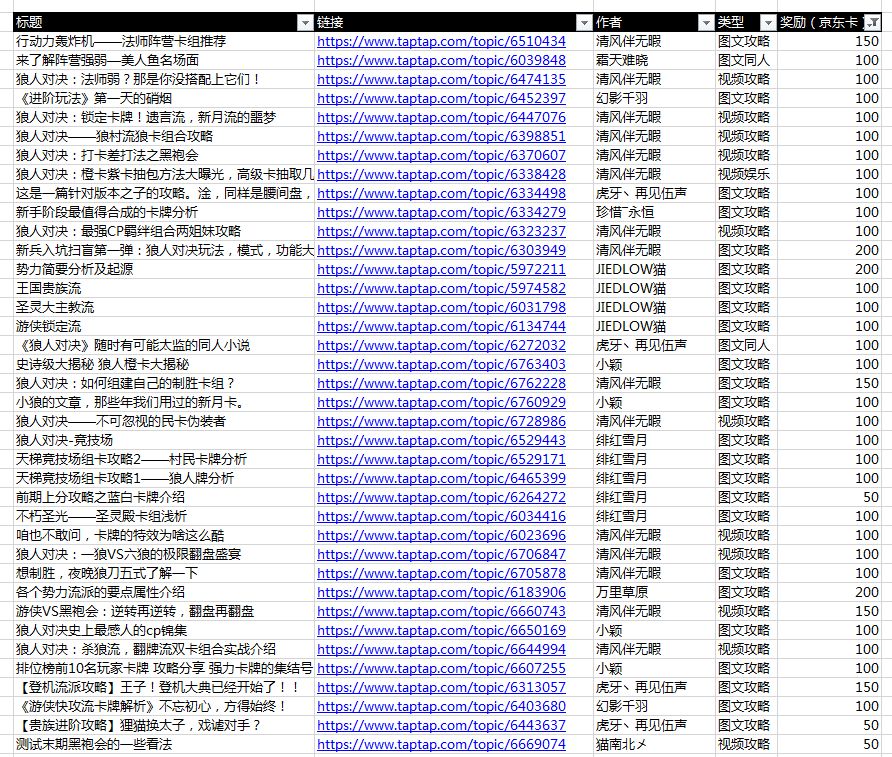Open the 标题 column filter dropdown
The height and width of the screenshot is (757, 892).
305,23
